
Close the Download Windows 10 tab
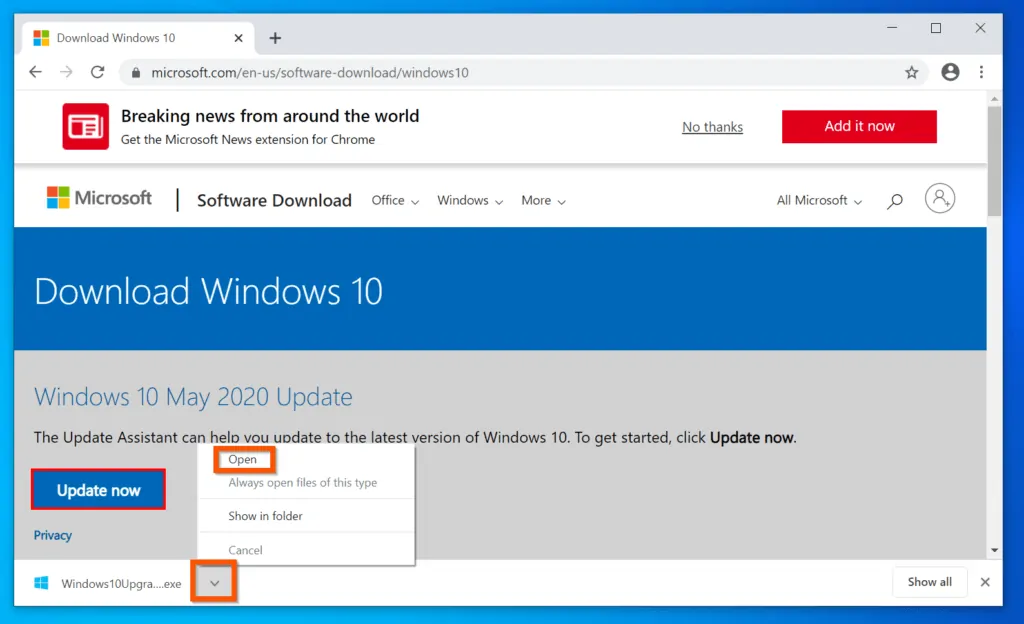238,38
